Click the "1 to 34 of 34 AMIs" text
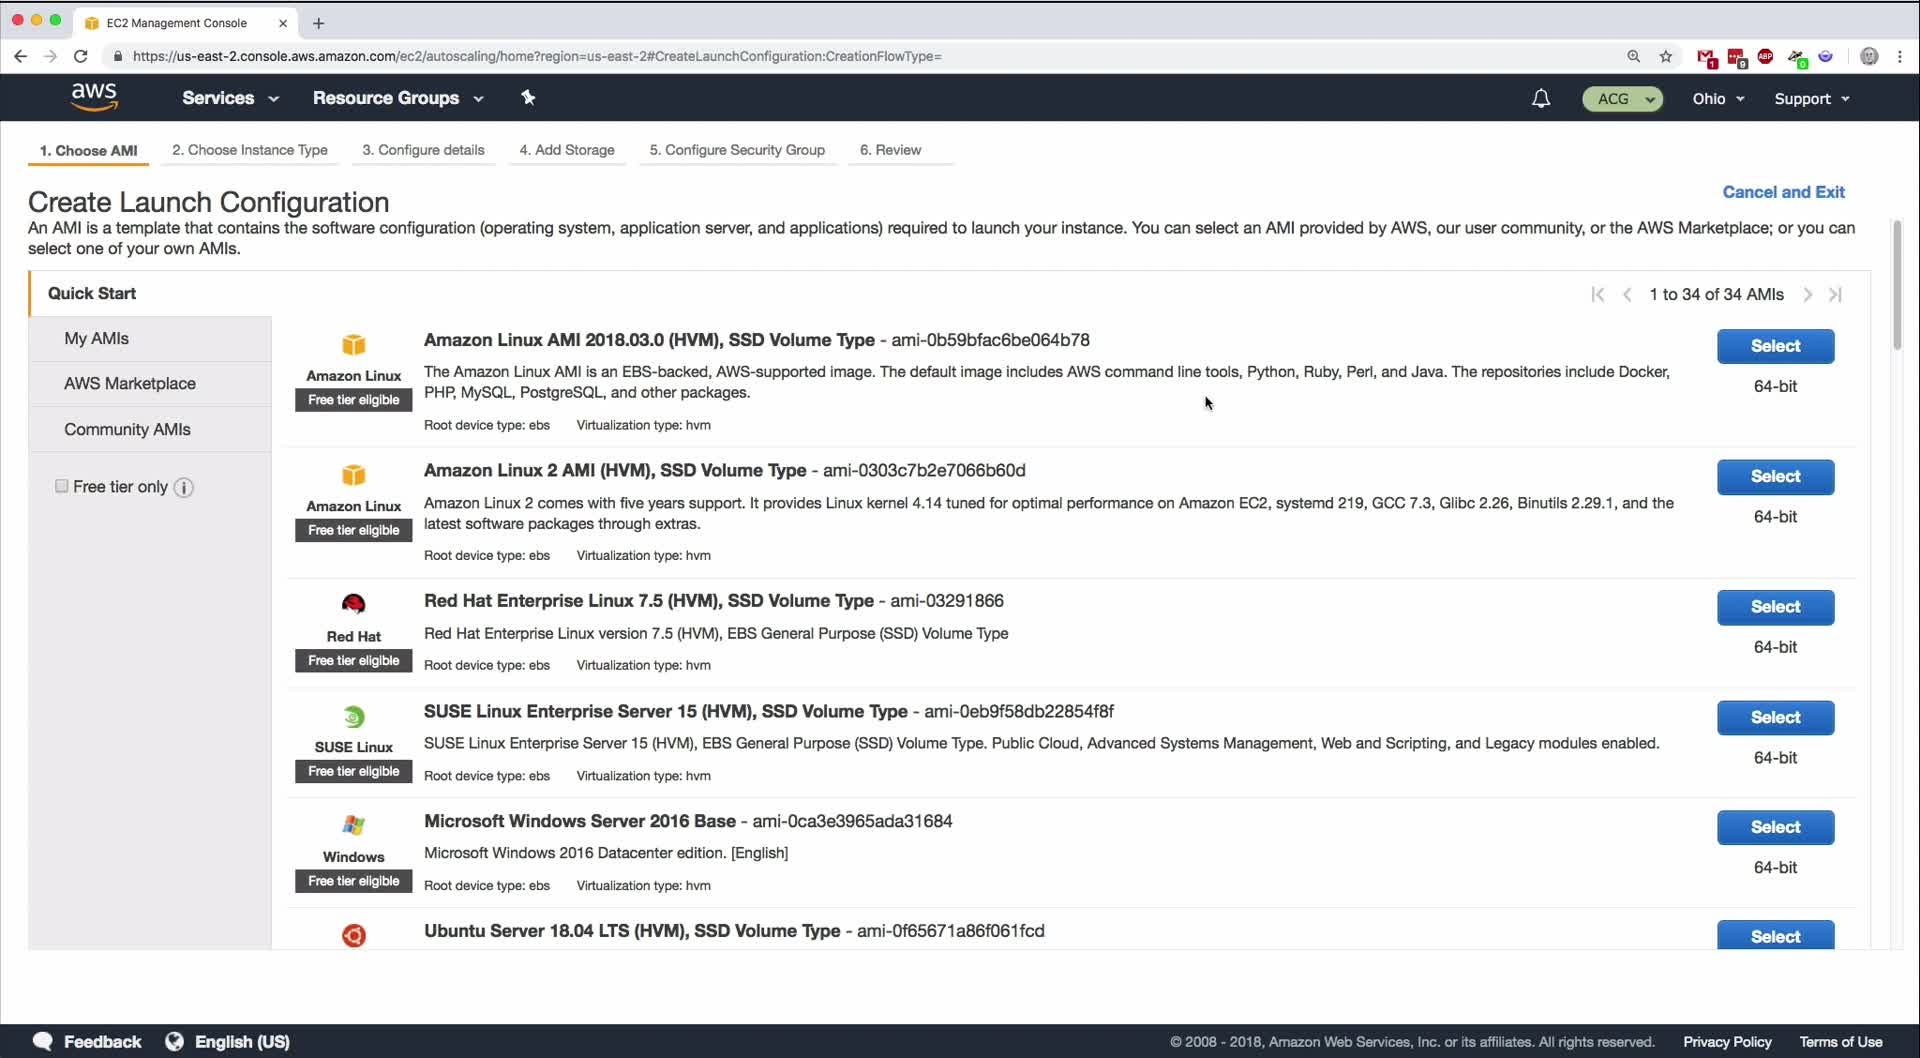The width and height of the screenshot is (1920, 1058). point(1717,294)
